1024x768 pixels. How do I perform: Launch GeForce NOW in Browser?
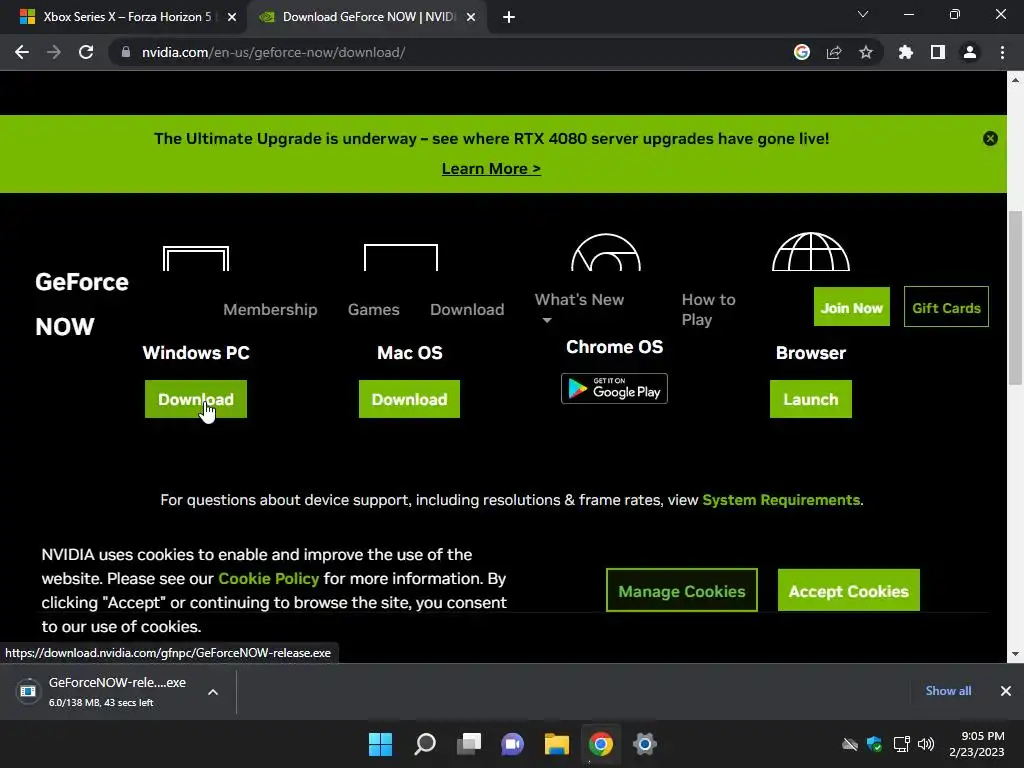(810, 399)
